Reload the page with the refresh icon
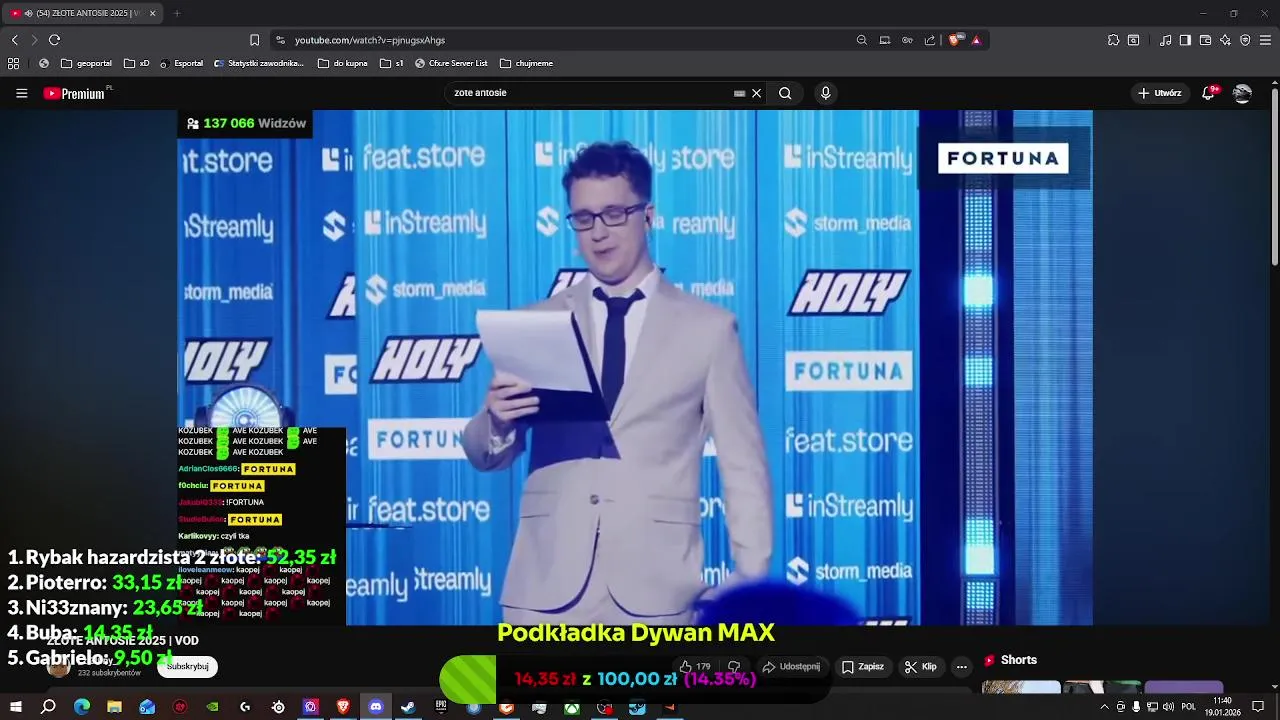 tap(54, 40)
